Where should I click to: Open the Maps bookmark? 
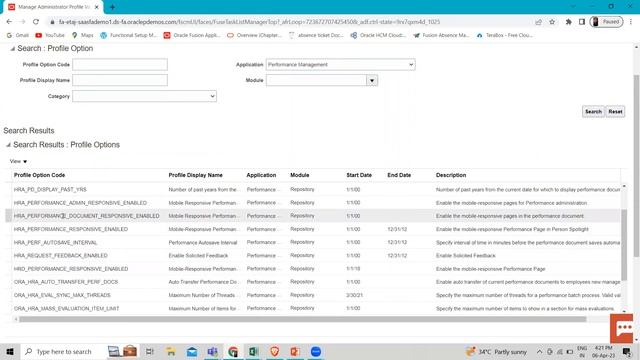pyautogui.click(x=83, y=36)
